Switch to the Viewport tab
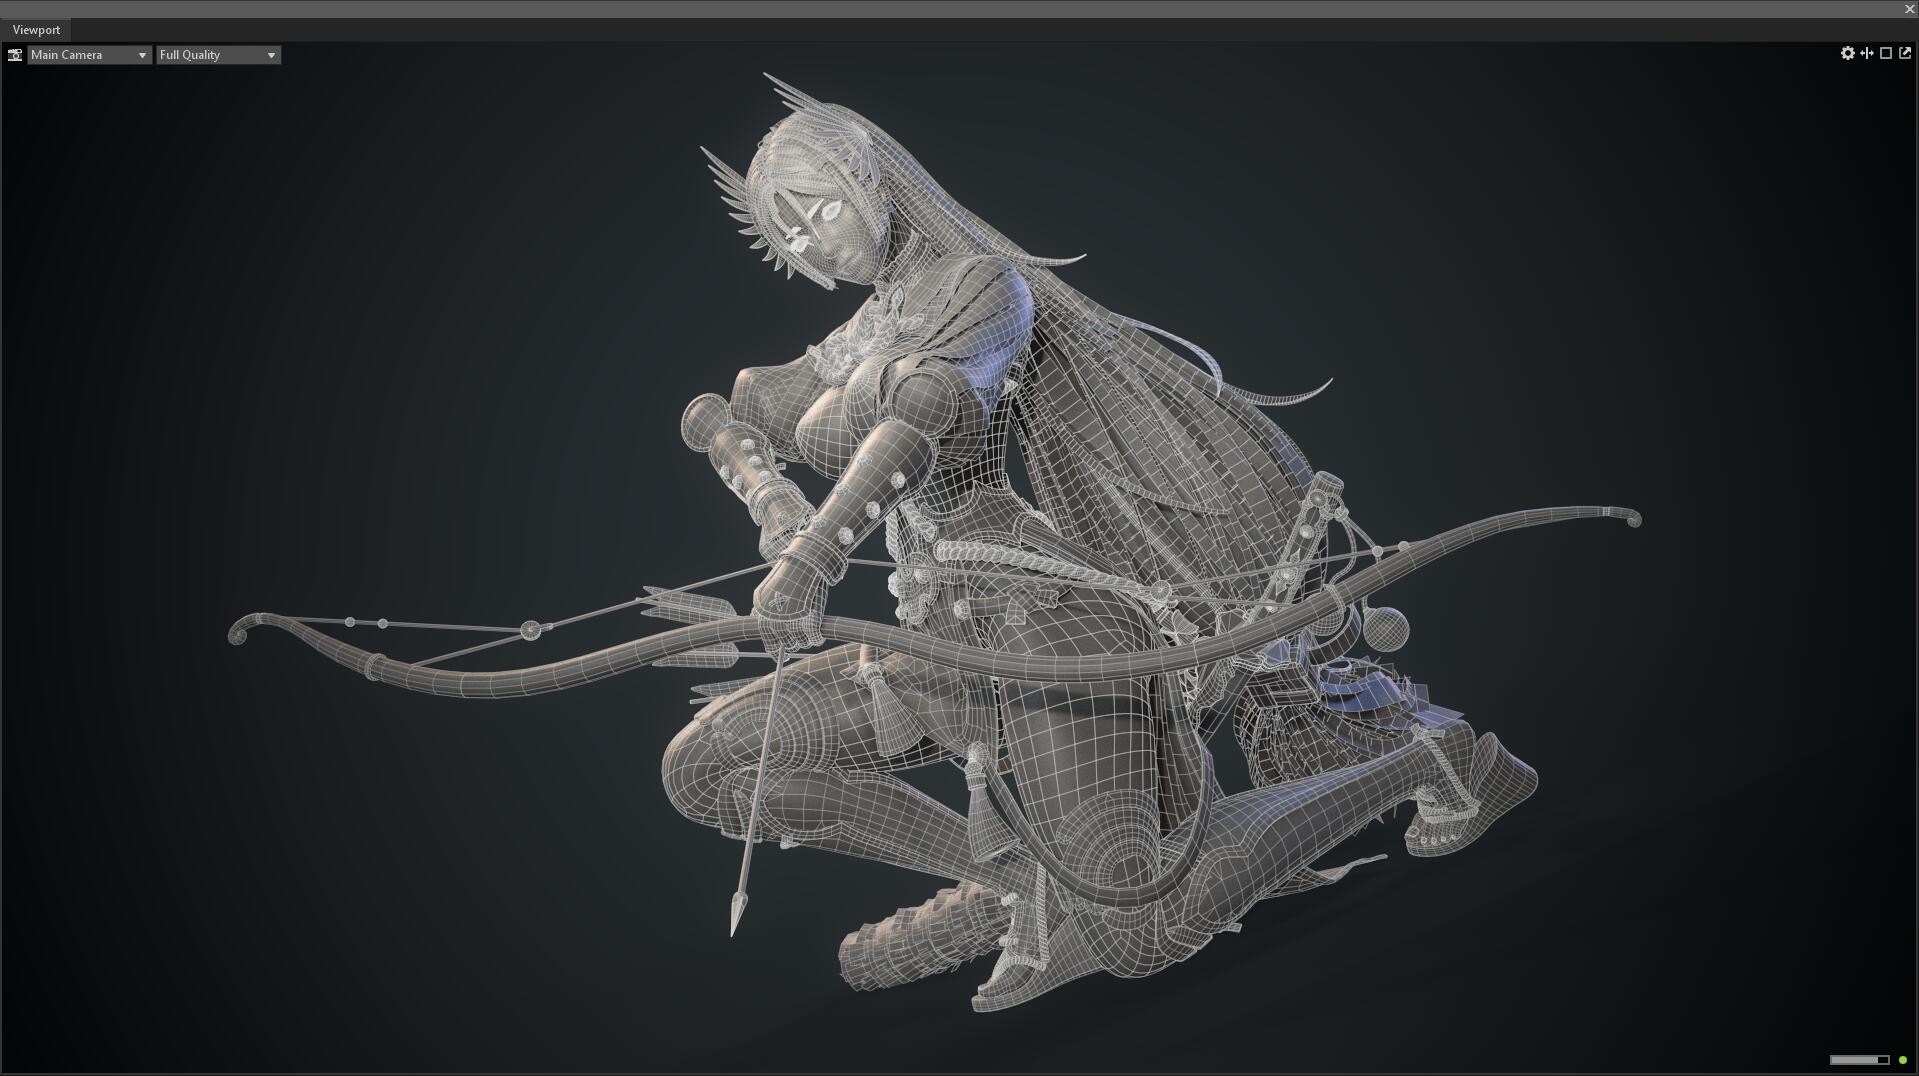This screenshot has width=1919, height=1076. [x=36, y=30]
